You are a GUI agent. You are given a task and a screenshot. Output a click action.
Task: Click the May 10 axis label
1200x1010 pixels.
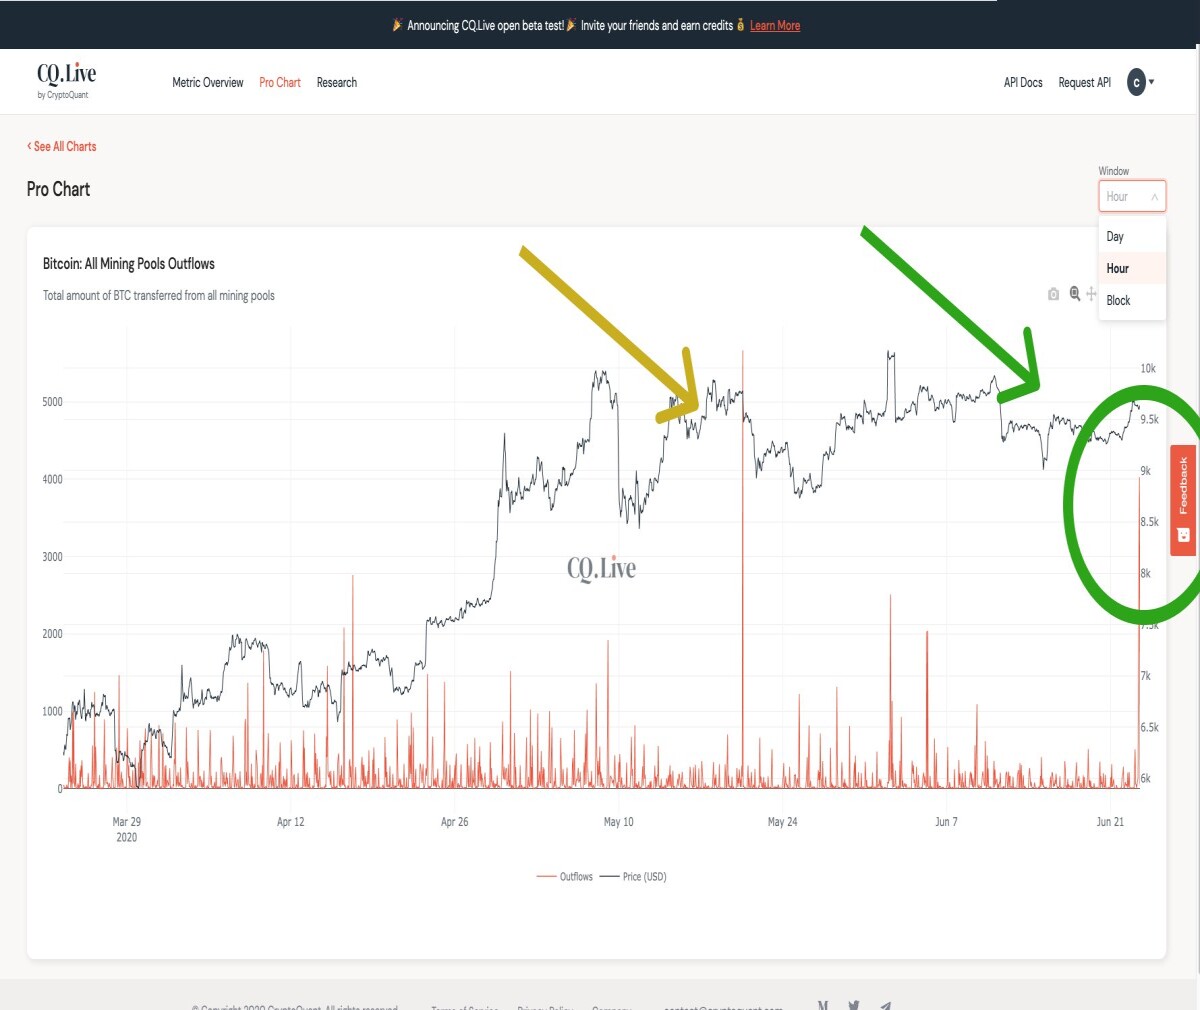(619, 822)
